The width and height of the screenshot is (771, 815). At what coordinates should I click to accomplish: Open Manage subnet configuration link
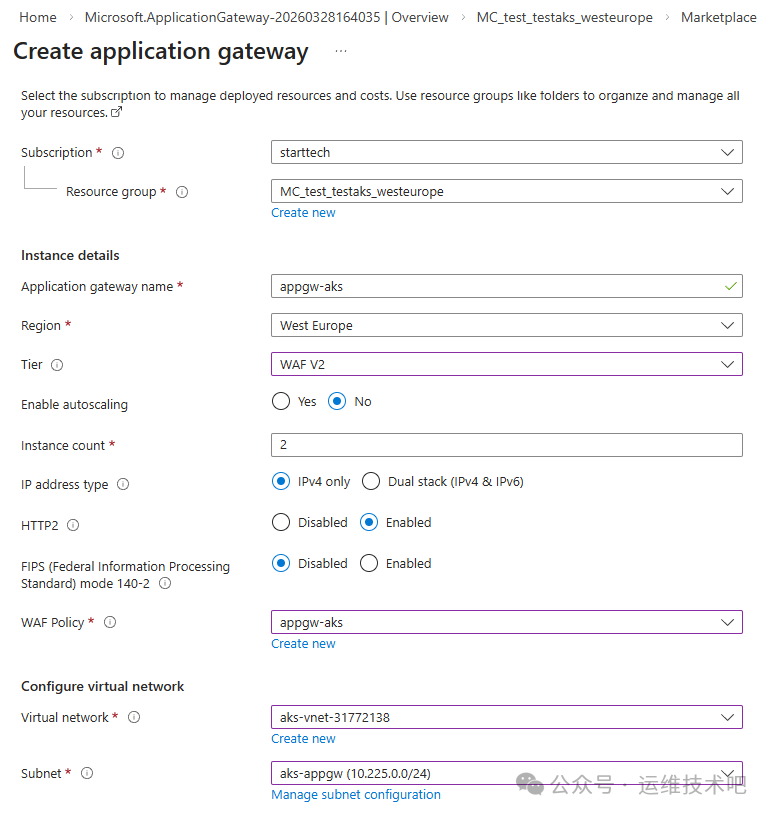(x=356, y=795)
